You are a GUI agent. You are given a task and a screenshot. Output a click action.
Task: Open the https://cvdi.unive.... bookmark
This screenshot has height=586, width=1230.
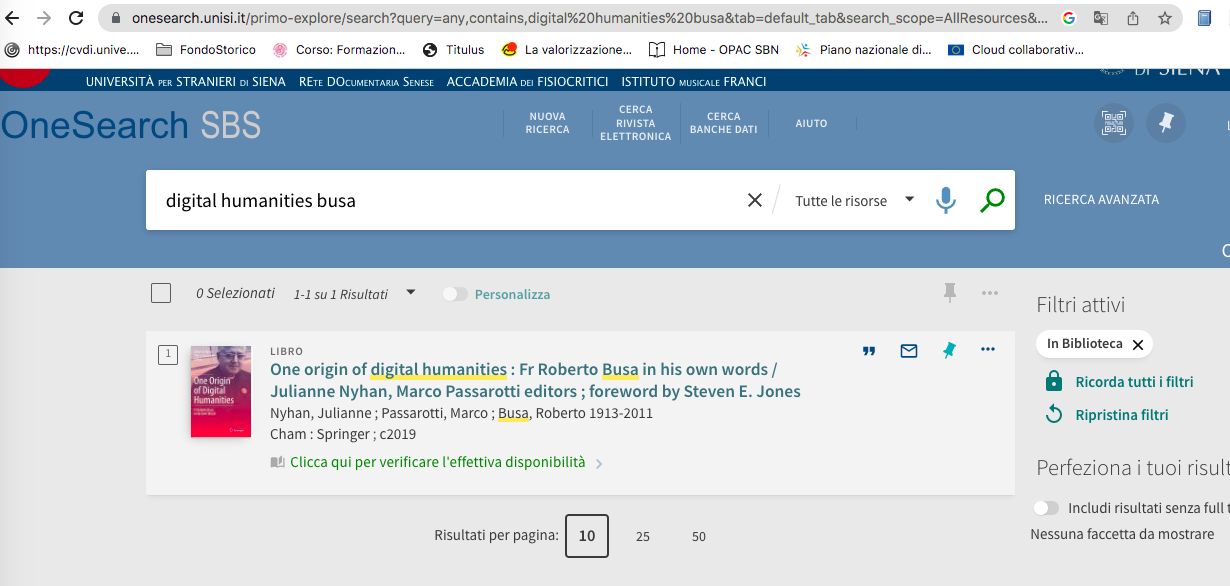(72, 49)
